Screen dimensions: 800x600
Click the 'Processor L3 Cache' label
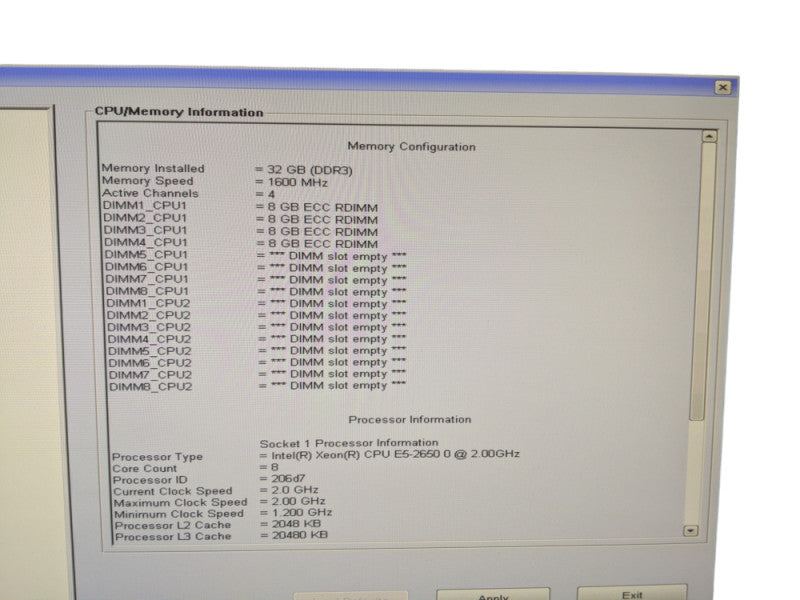pos(173,537)
